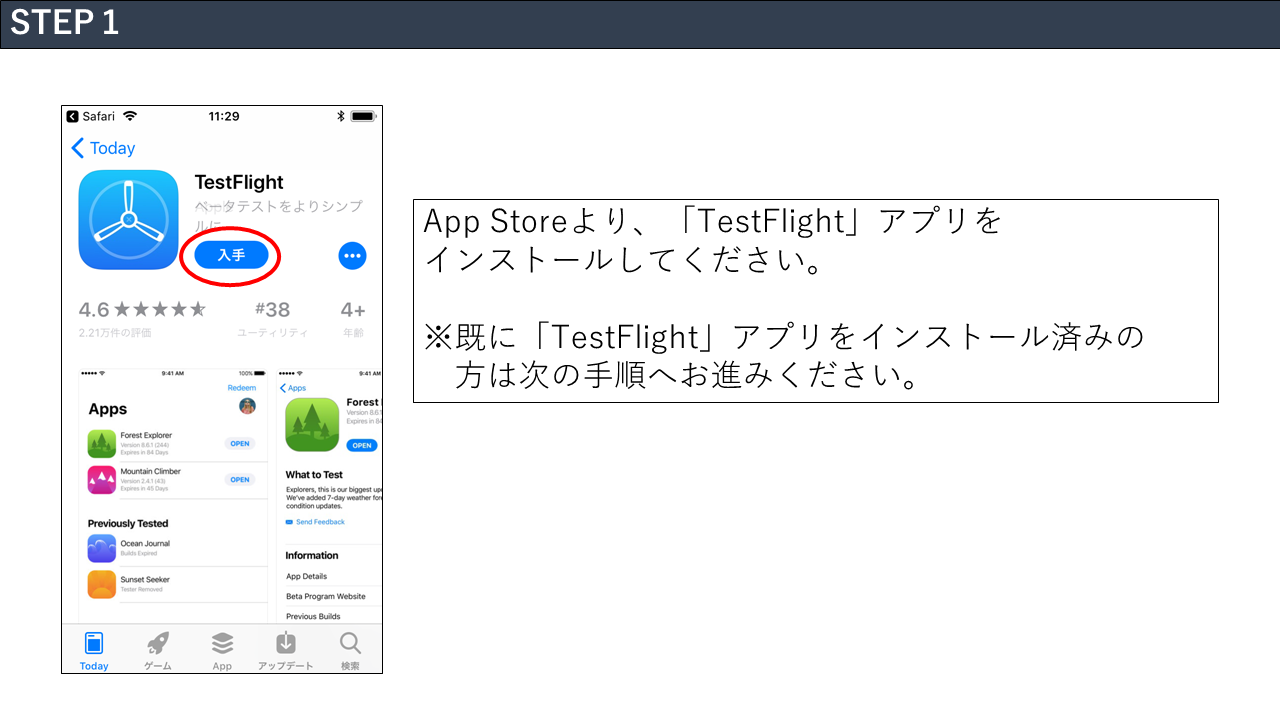Click the second Forest app preview screenshot
This screenshot has height=720, width=1280.
click(330, 495)
